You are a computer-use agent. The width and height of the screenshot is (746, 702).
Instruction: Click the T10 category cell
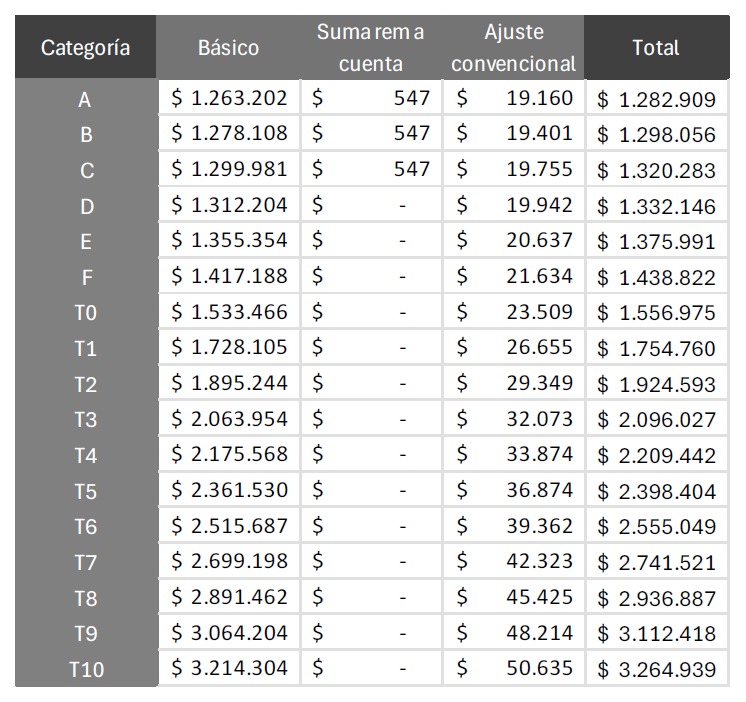pos(86,669)
